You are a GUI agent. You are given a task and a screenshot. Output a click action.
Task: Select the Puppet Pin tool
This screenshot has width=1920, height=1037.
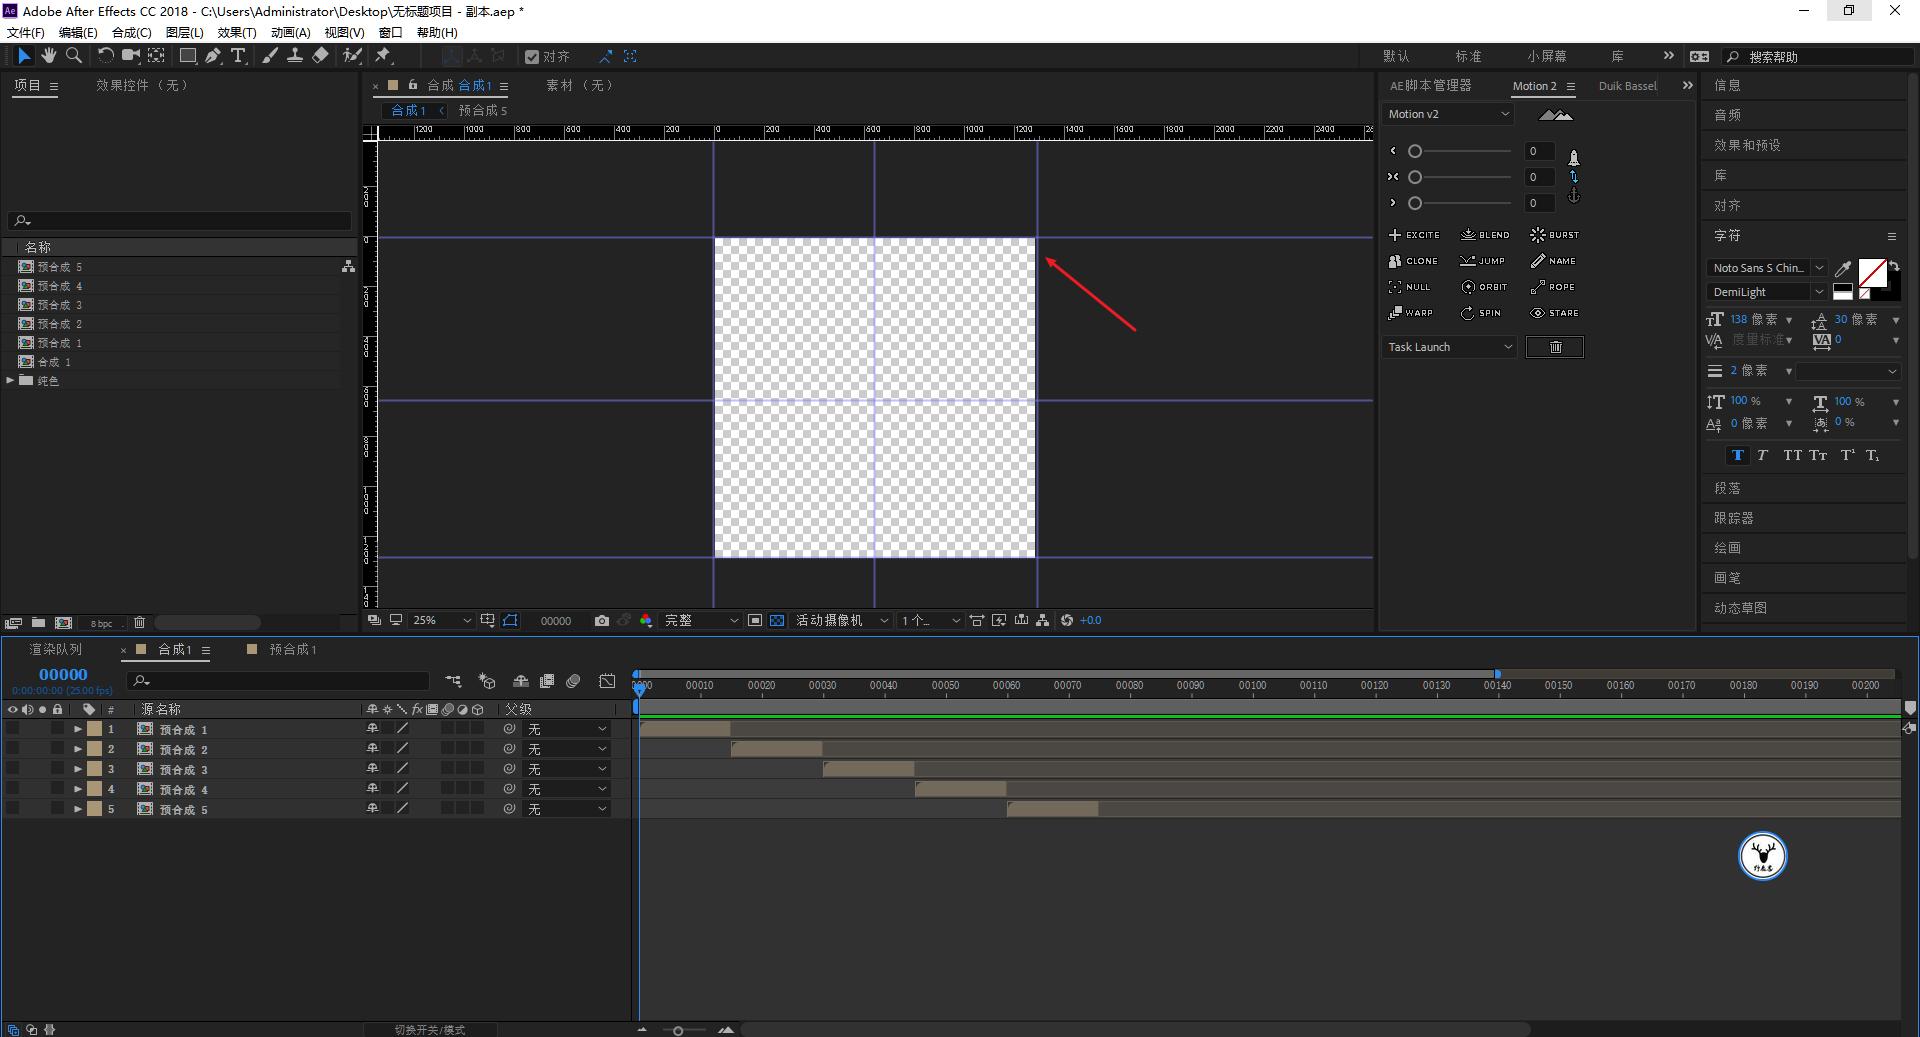pos(383,56)
